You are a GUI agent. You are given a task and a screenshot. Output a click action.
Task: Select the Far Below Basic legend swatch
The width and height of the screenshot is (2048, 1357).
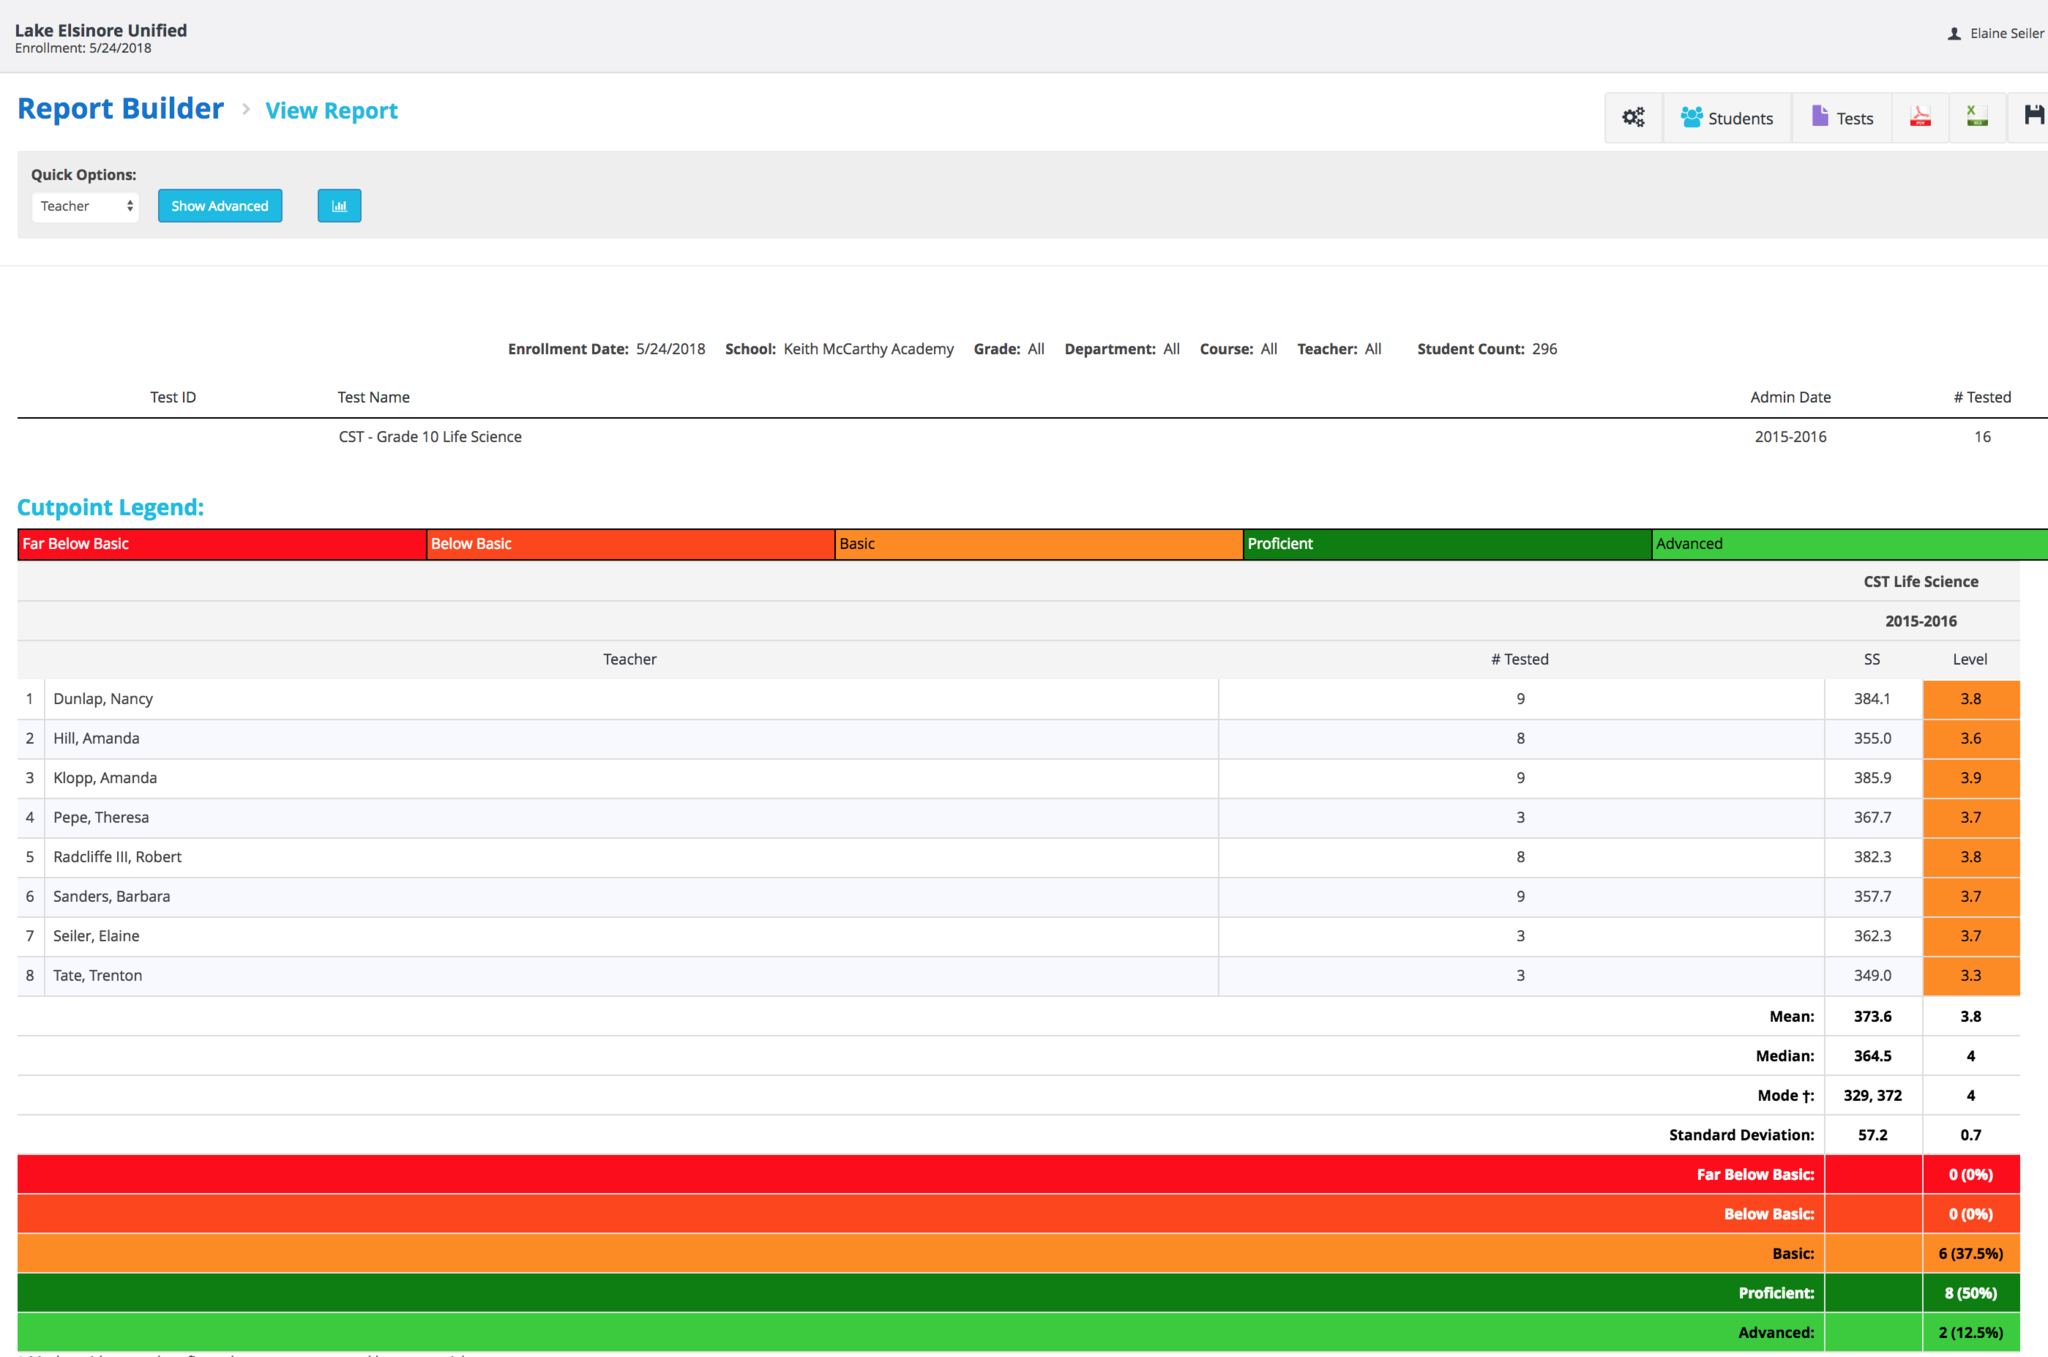(x=222, y=544)
